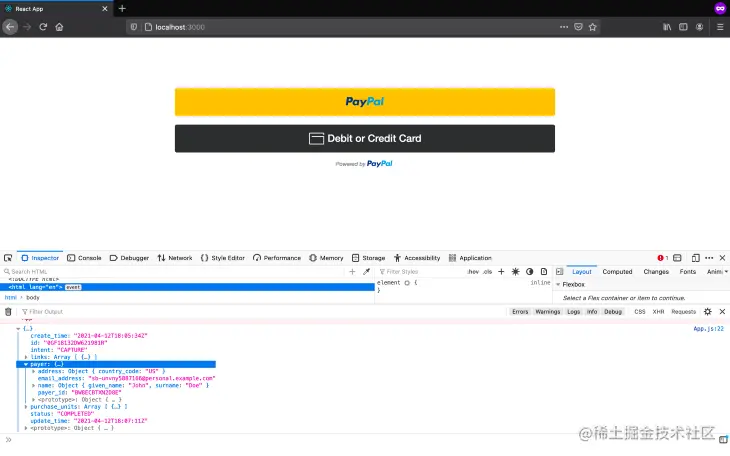730x456 pixels.
Task: Select the Changes sidebar tab
Action: coord(656,272)
